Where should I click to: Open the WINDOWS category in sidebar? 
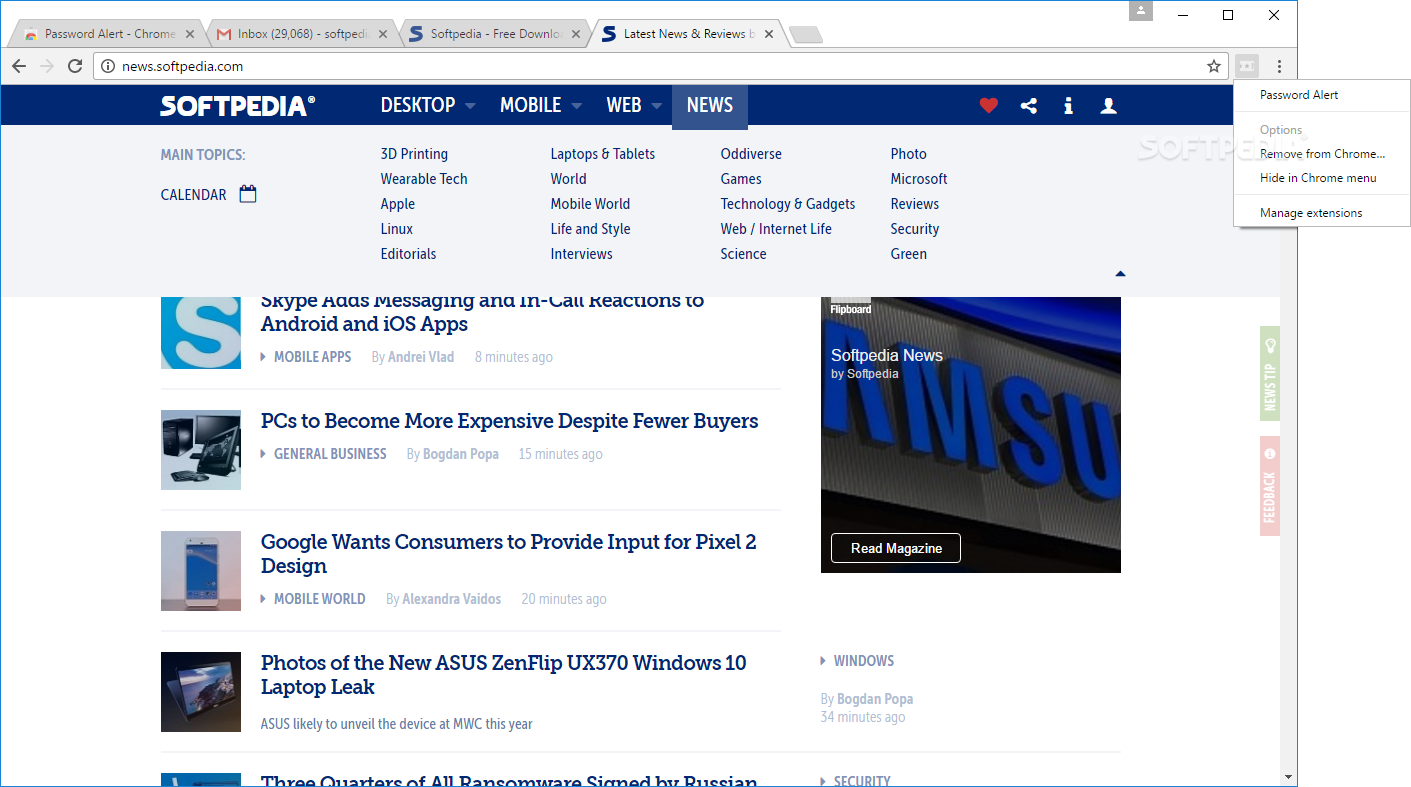[864, 661]
